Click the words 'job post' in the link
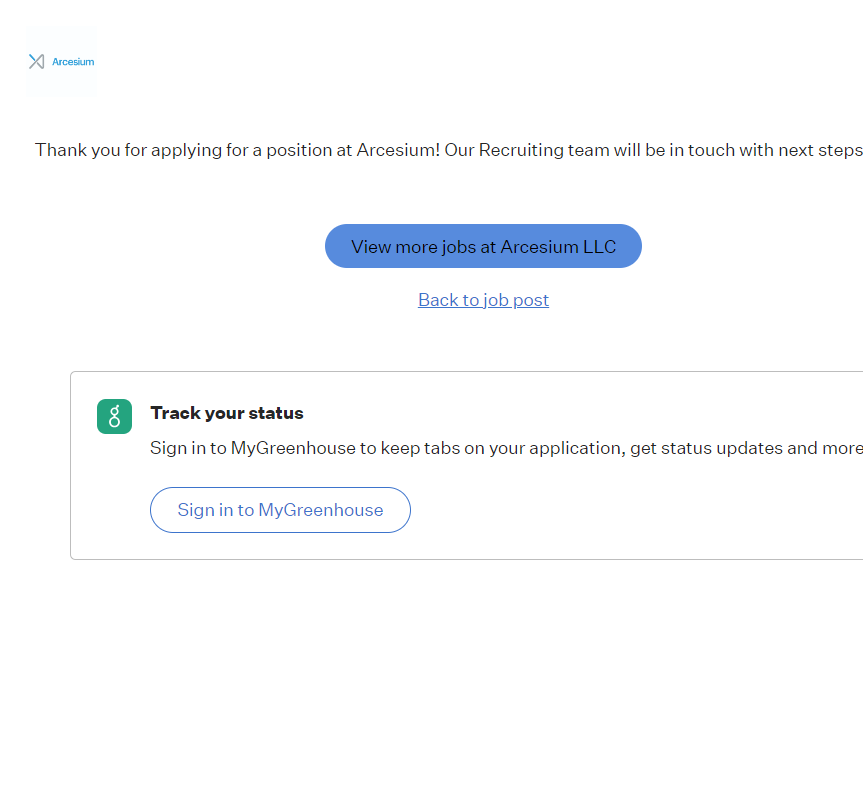 [x=516, y=300]
